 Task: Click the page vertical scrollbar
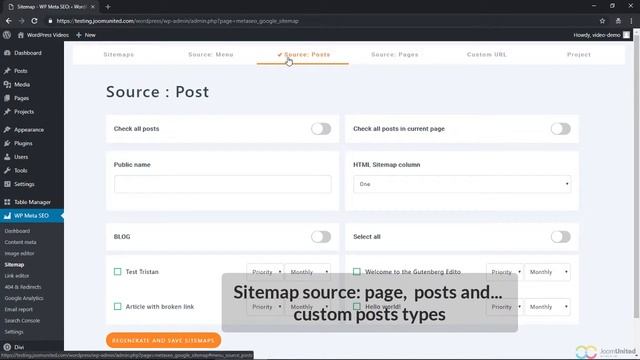point(636,176)
